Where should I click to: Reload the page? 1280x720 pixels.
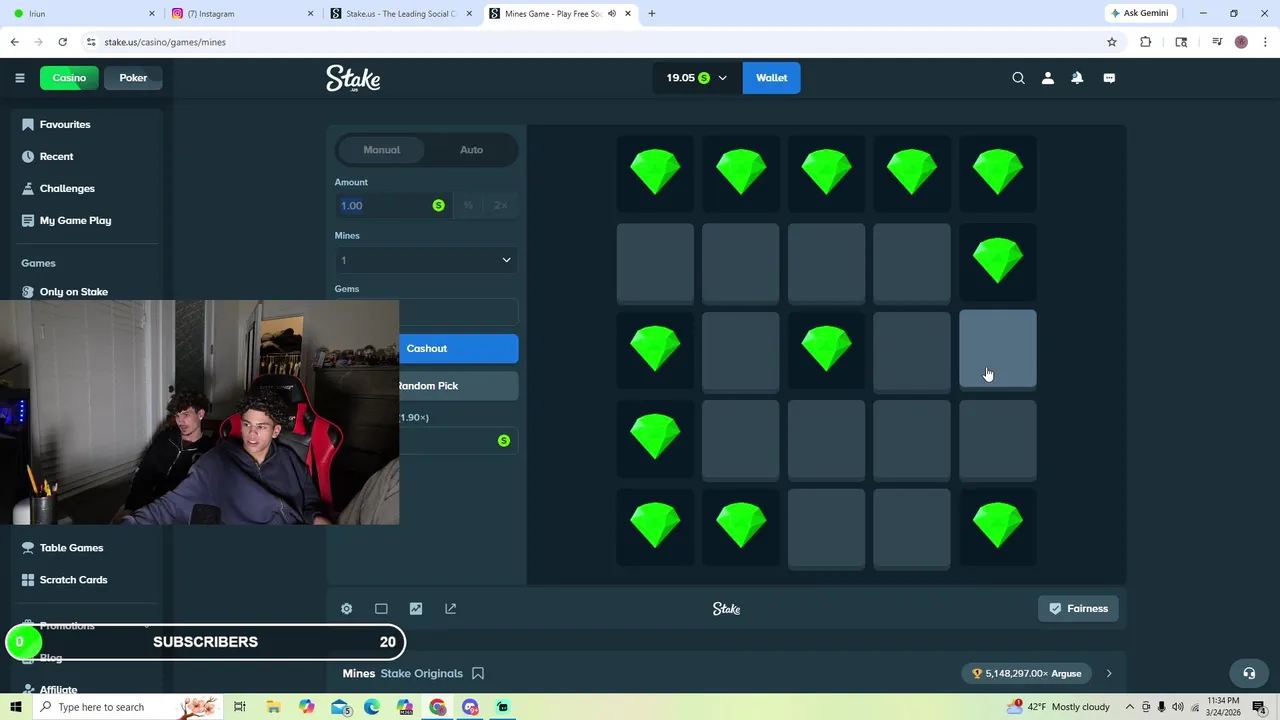click(62, 42)
